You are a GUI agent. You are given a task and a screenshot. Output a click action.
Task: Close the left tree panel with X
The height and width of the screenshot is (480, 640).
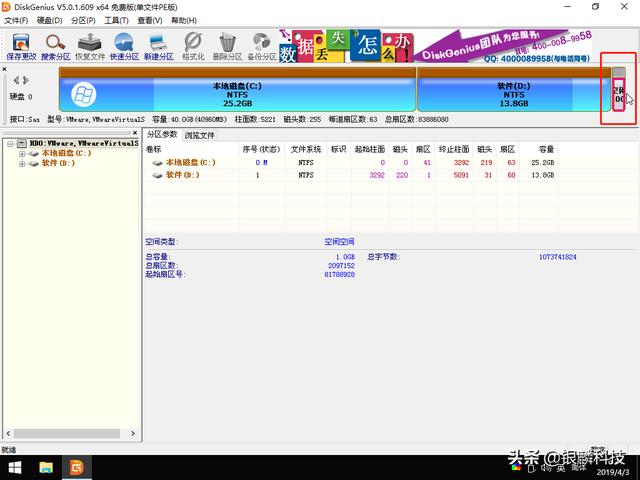tap(135, 133)
